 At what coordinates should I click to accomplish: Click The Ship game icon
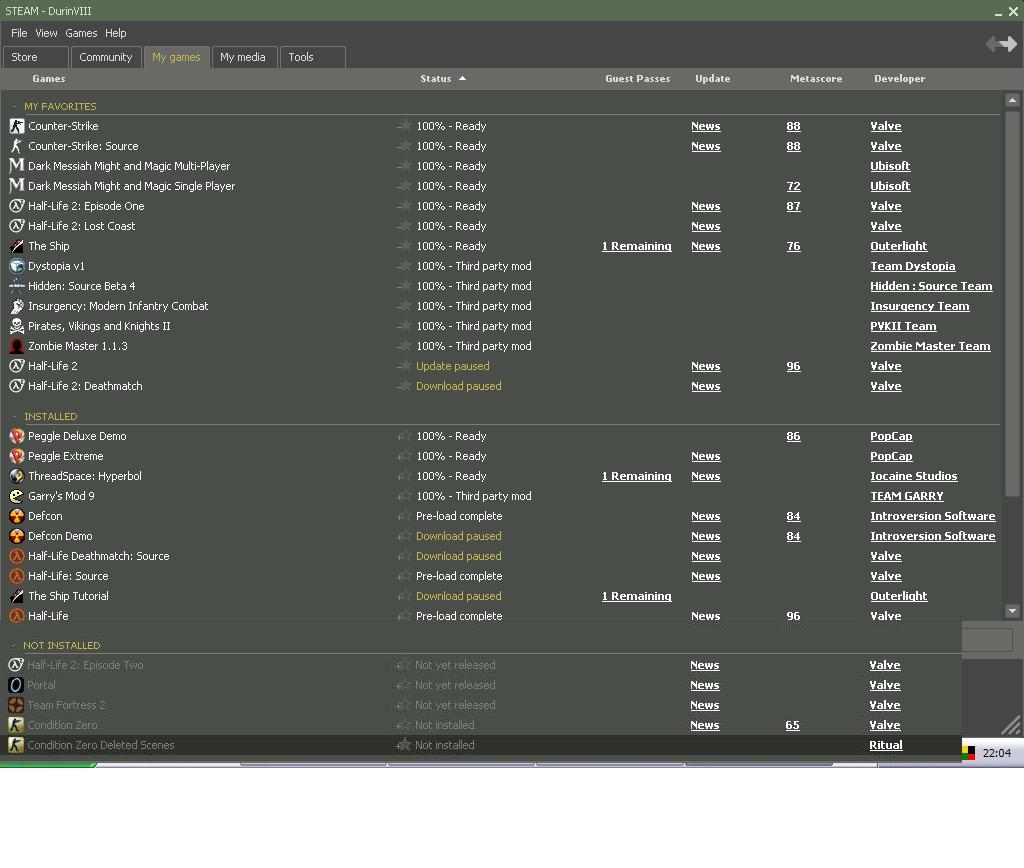(x=17, y=246)
